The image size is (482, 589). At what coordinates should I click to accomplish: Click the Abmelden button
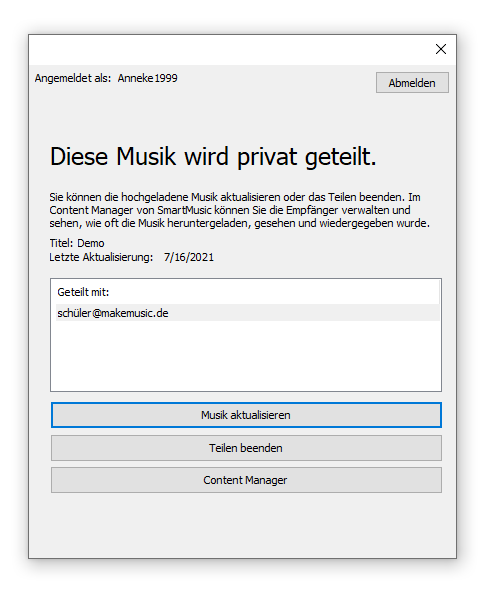point(412,83)
